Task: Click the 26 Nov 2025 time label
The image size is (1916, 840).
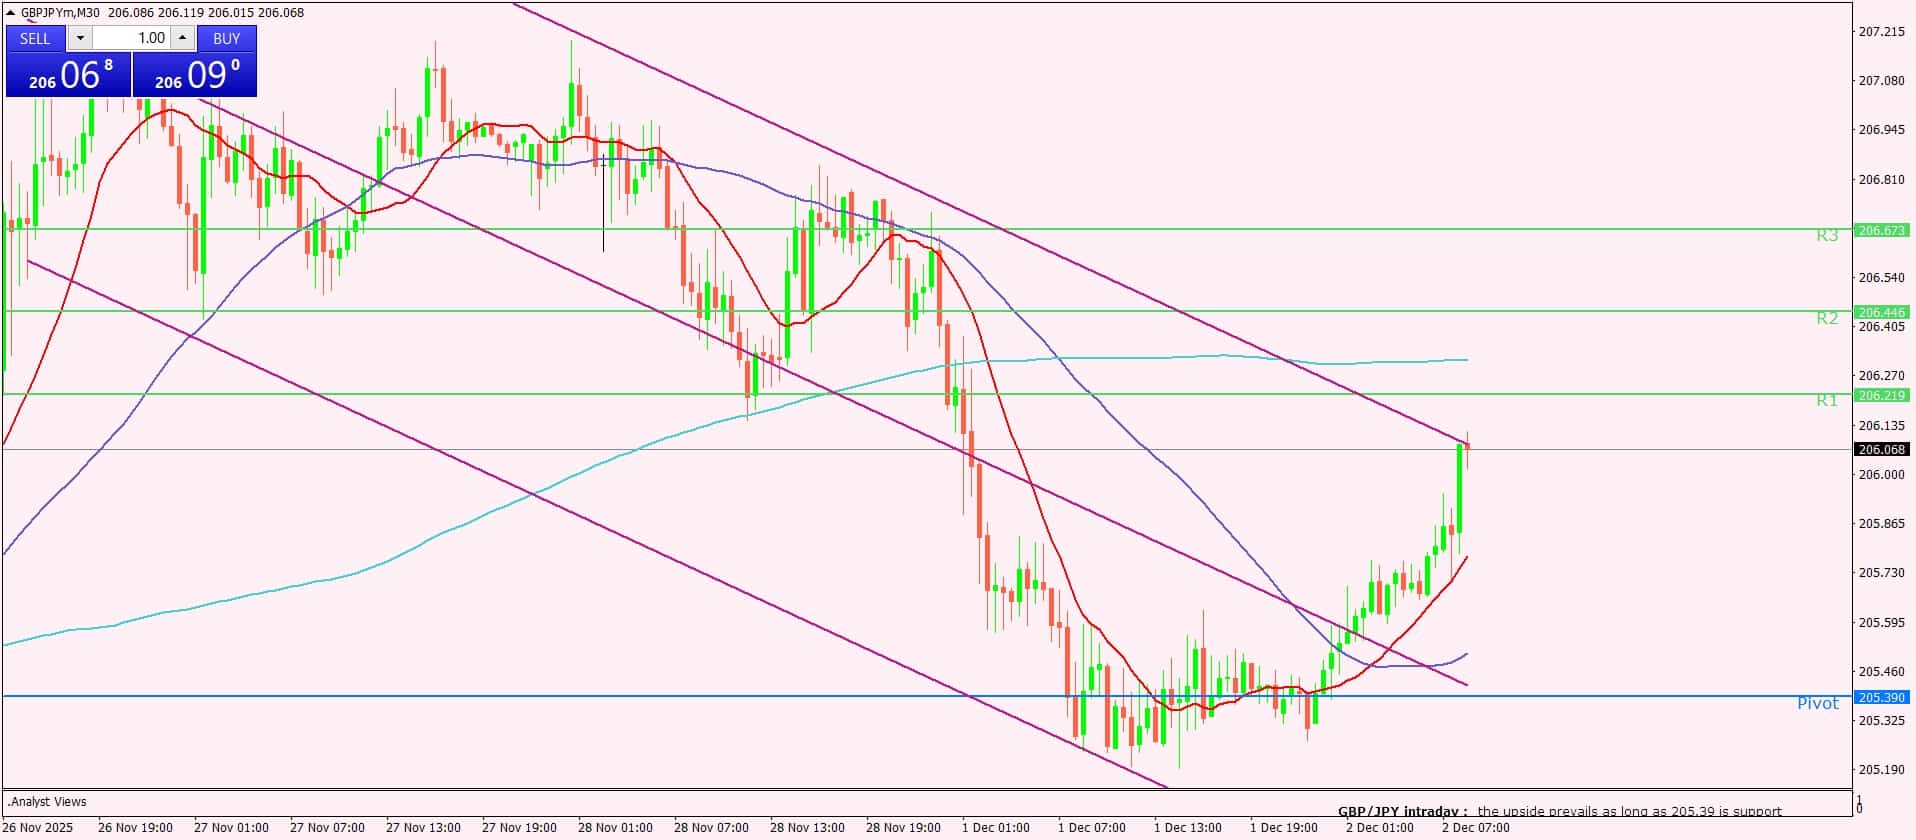Action: [x=37, y=827]
